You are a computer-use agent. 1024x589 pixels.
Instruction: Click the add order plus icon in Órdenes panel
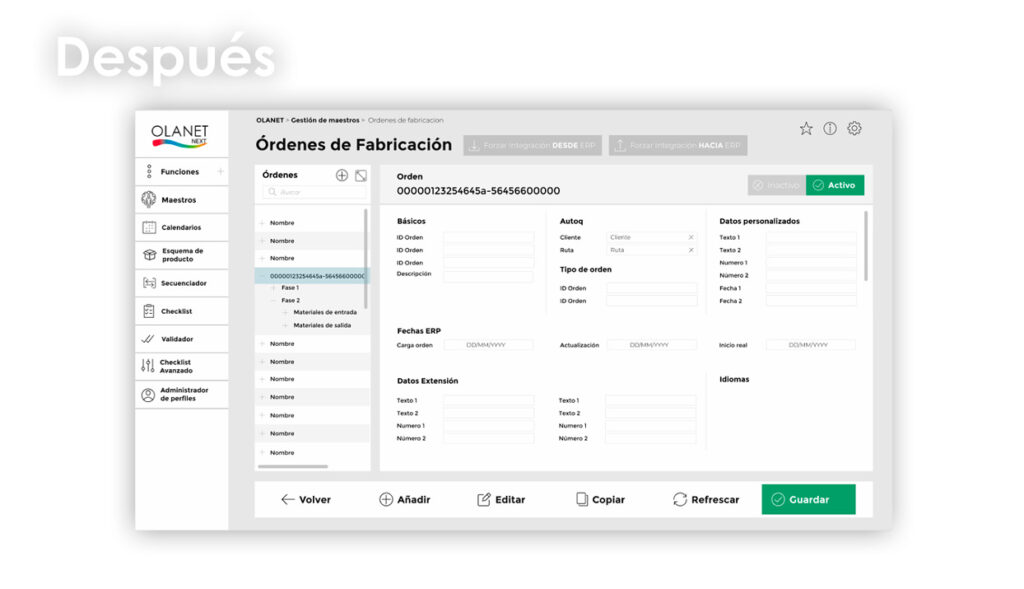coord(342,175)
